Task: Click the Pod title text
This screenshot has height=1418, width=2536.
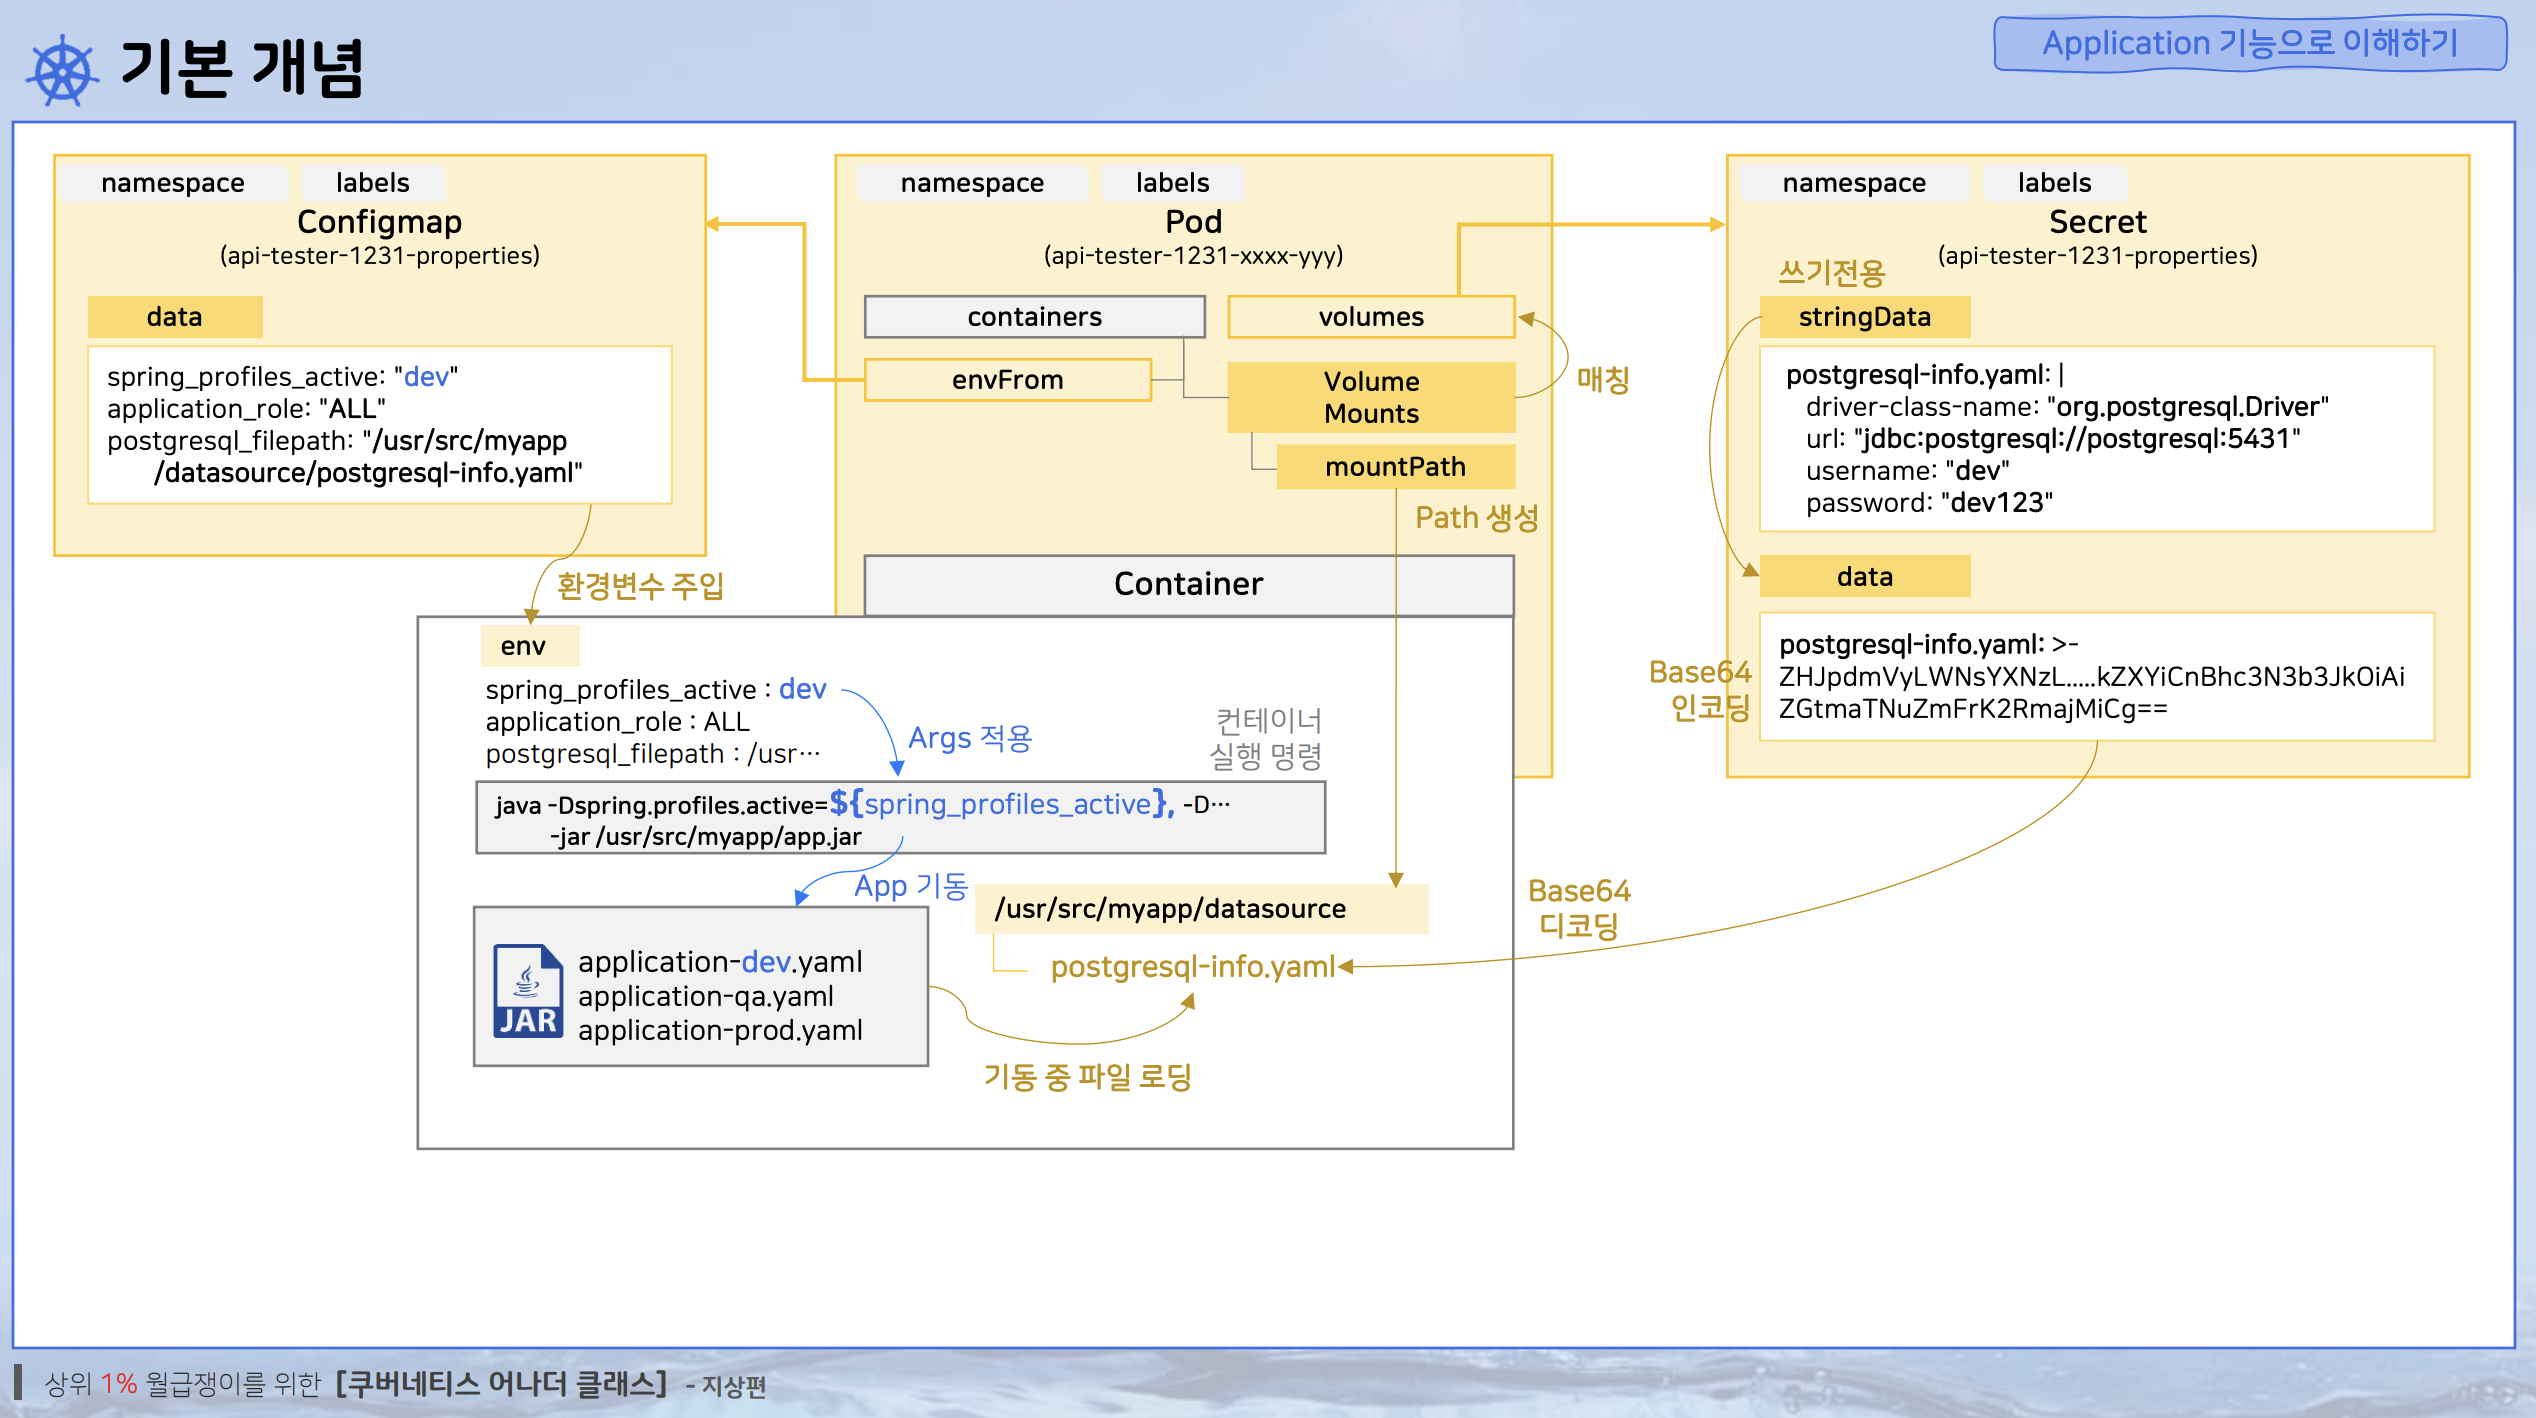Action: tap(1193, 222)
